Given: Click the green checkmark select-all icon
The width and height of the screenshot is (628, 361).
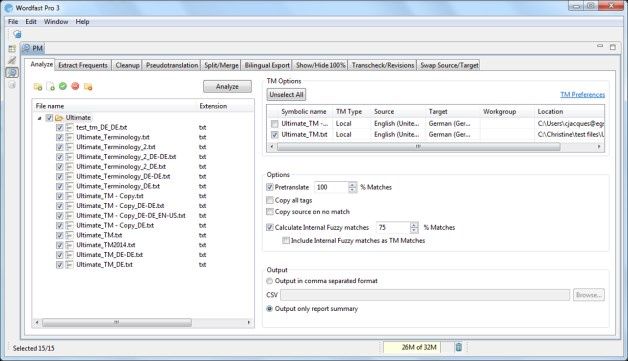Looking at the screenshot, I should click(63, 86).
